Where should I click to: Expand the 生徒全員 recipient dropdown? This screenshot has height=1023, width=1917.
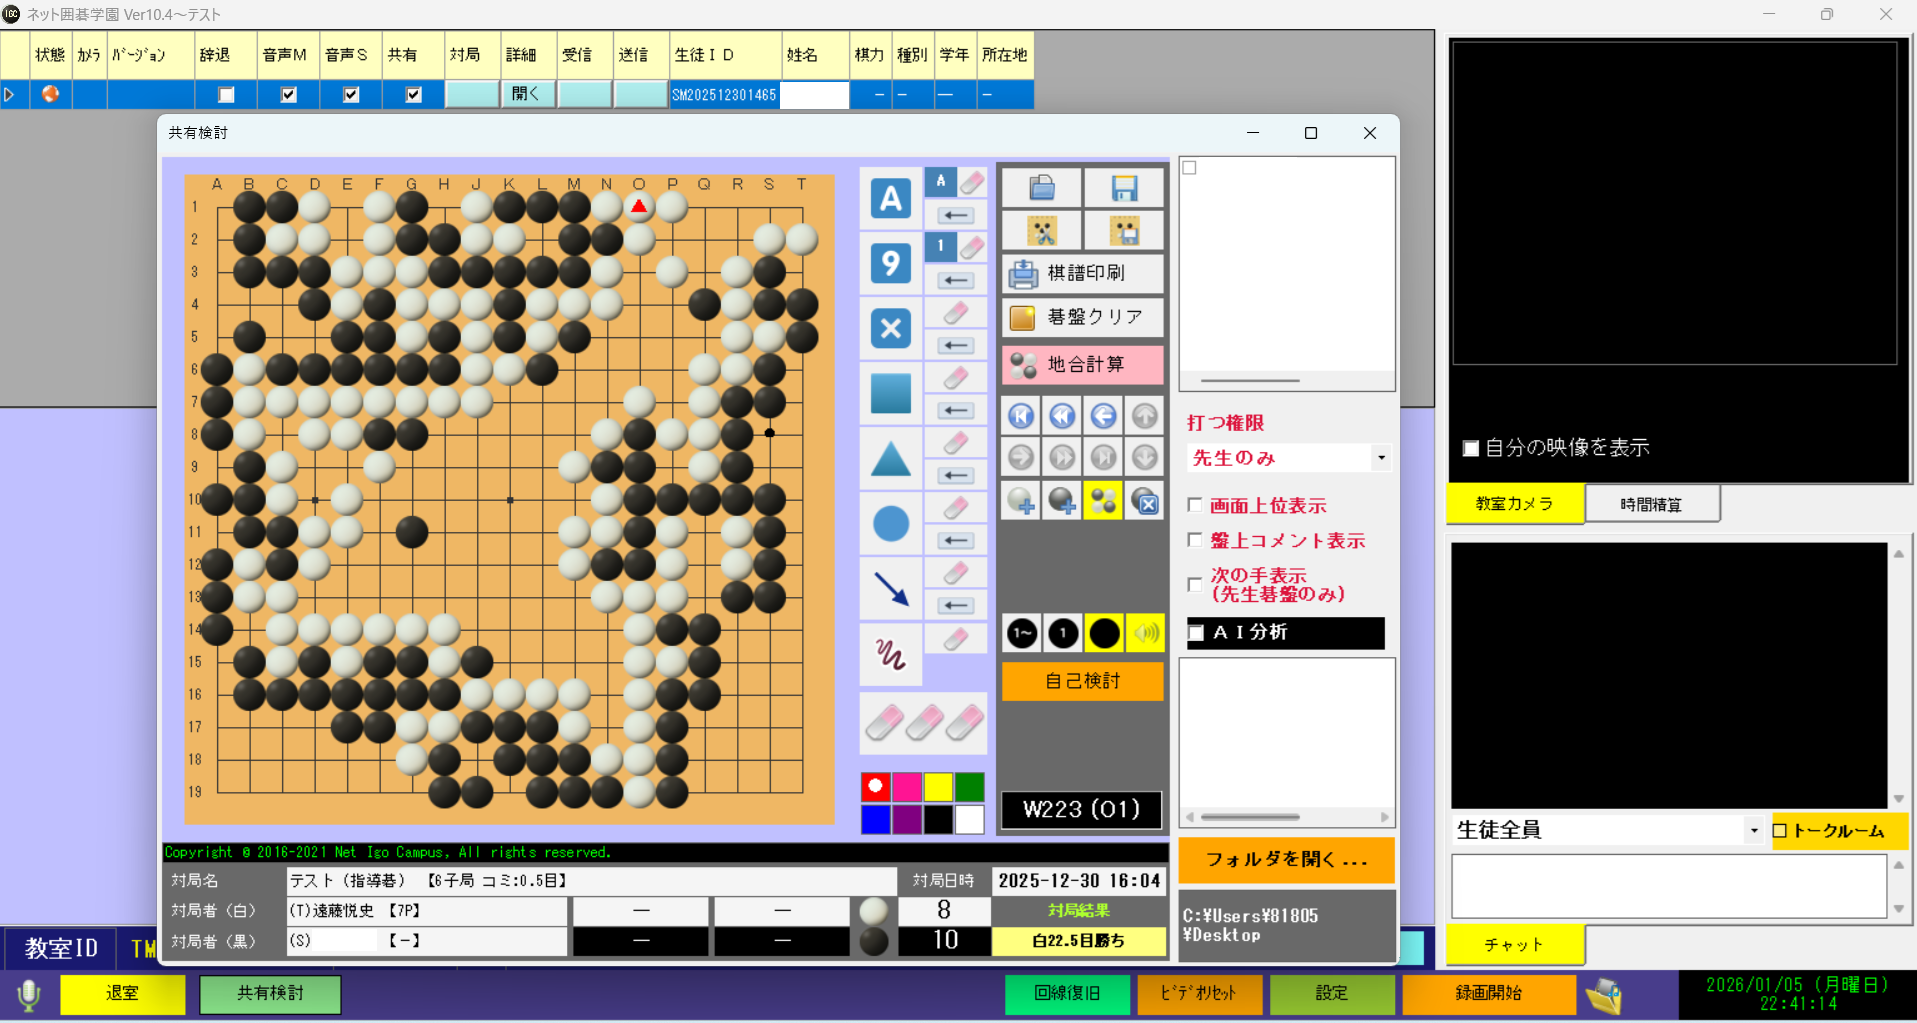pyautogui.click(x=1753, y=831)
